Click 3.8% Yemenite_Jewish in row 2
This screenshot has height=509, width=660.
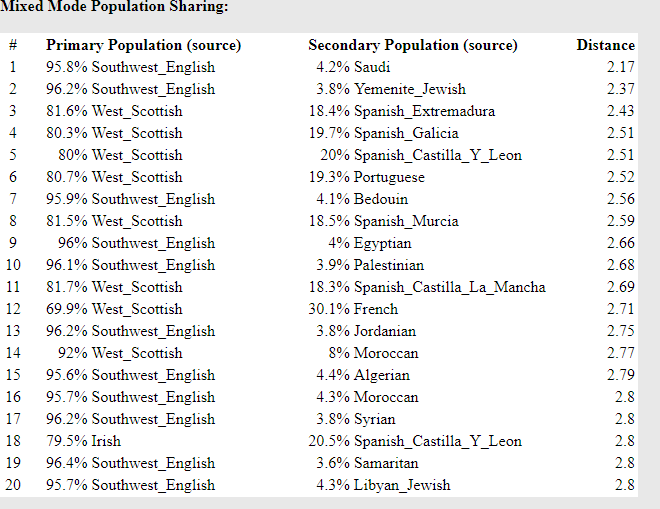pos(391,89)
